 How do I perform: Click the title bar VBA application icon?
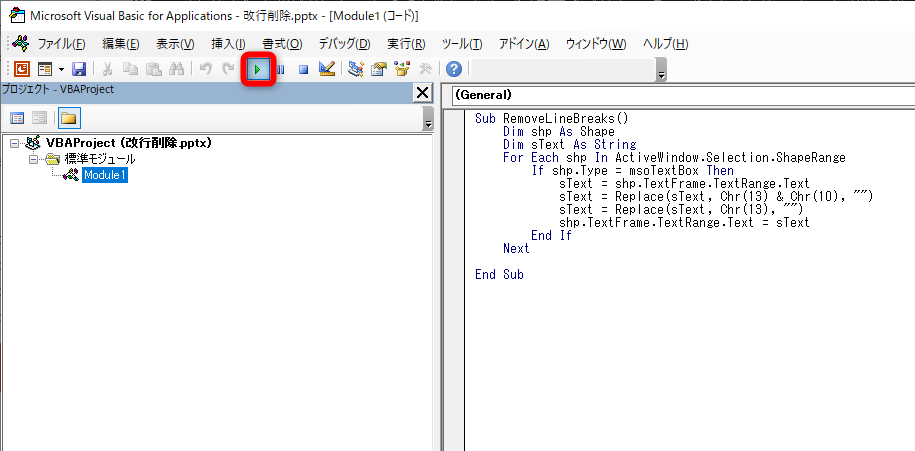pos(17,16)
